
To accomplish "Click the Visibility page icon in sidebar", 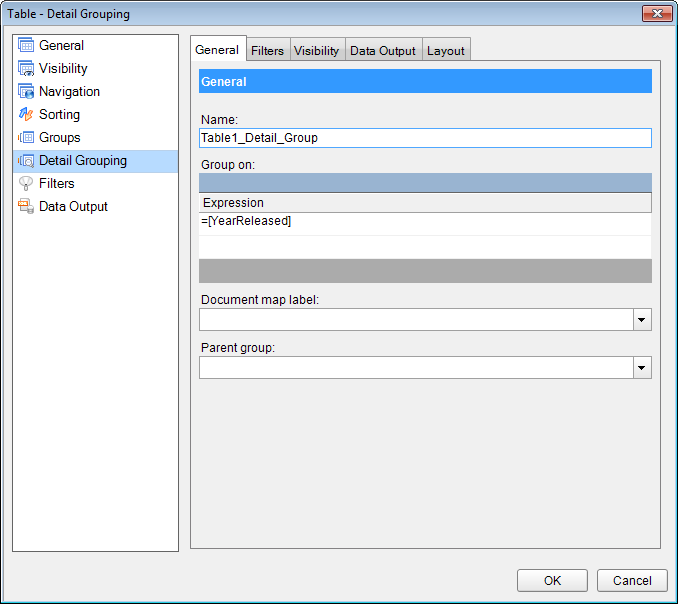I will point(26,68).
